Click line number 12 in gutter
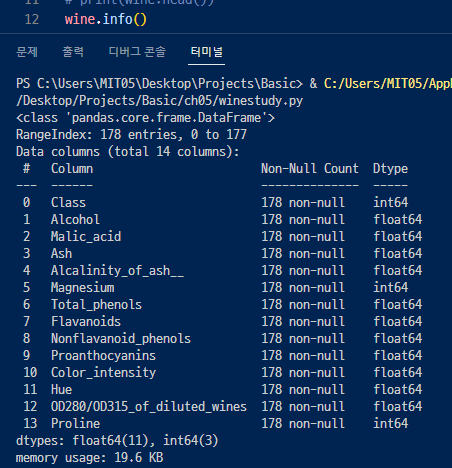Viewport: 452px width, 468px height. click(32, 19)
